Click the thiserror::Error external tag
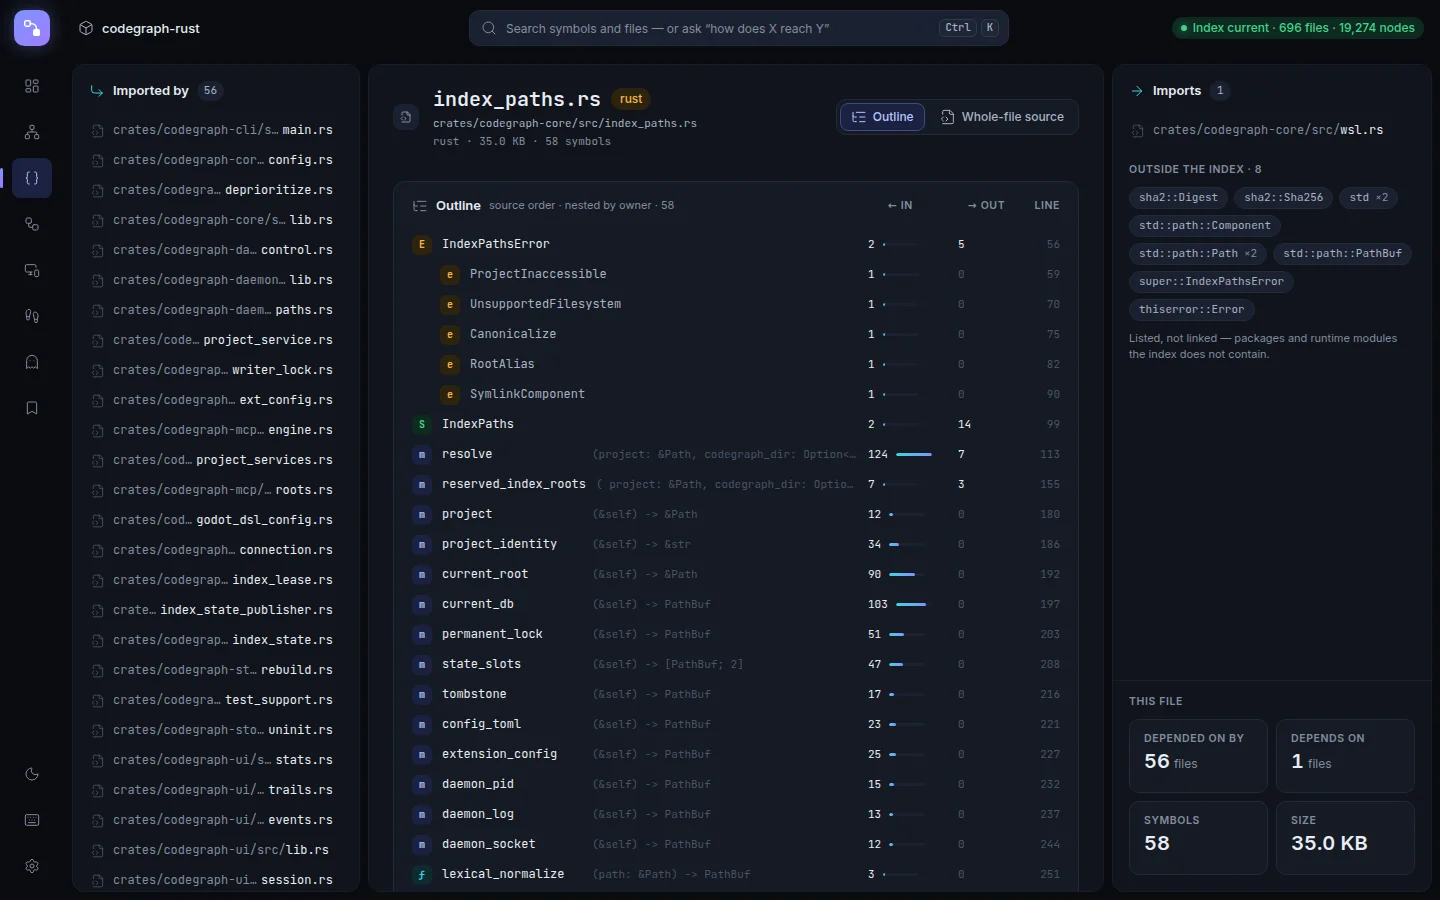The height and width of the screenshot is (900, 1440). 1191,310
